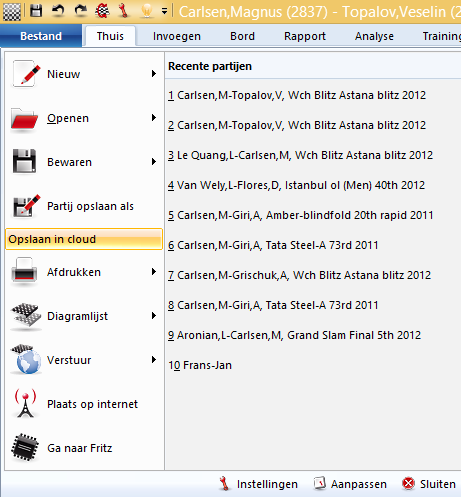
Task: Expand the Verstuur submenu arrow
Action: pyautogui.click(x=154, y=360)
